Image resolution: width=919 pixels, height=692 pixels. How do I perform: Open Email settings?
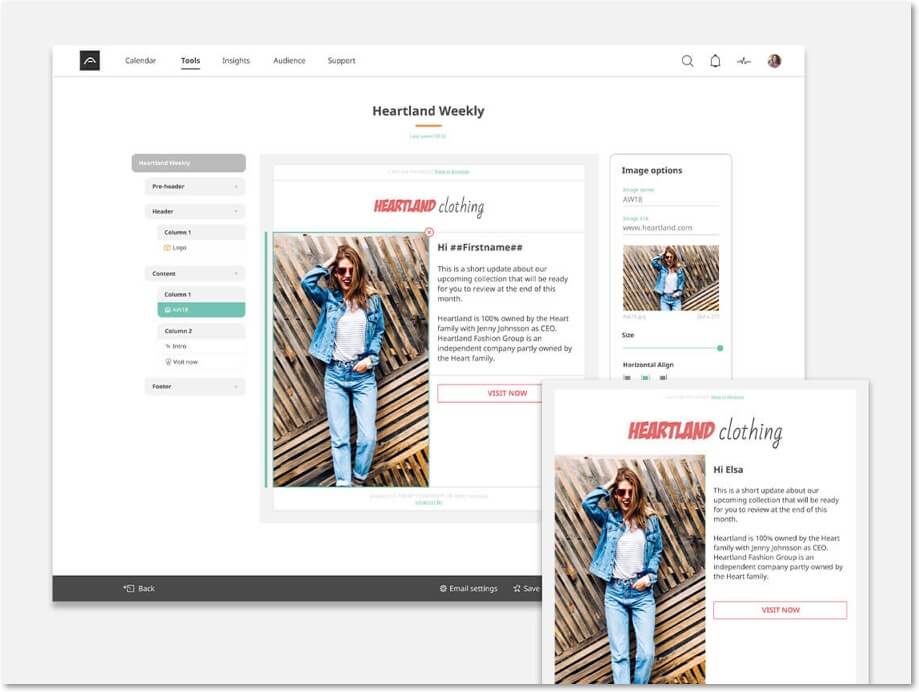[x=469, y=588]
